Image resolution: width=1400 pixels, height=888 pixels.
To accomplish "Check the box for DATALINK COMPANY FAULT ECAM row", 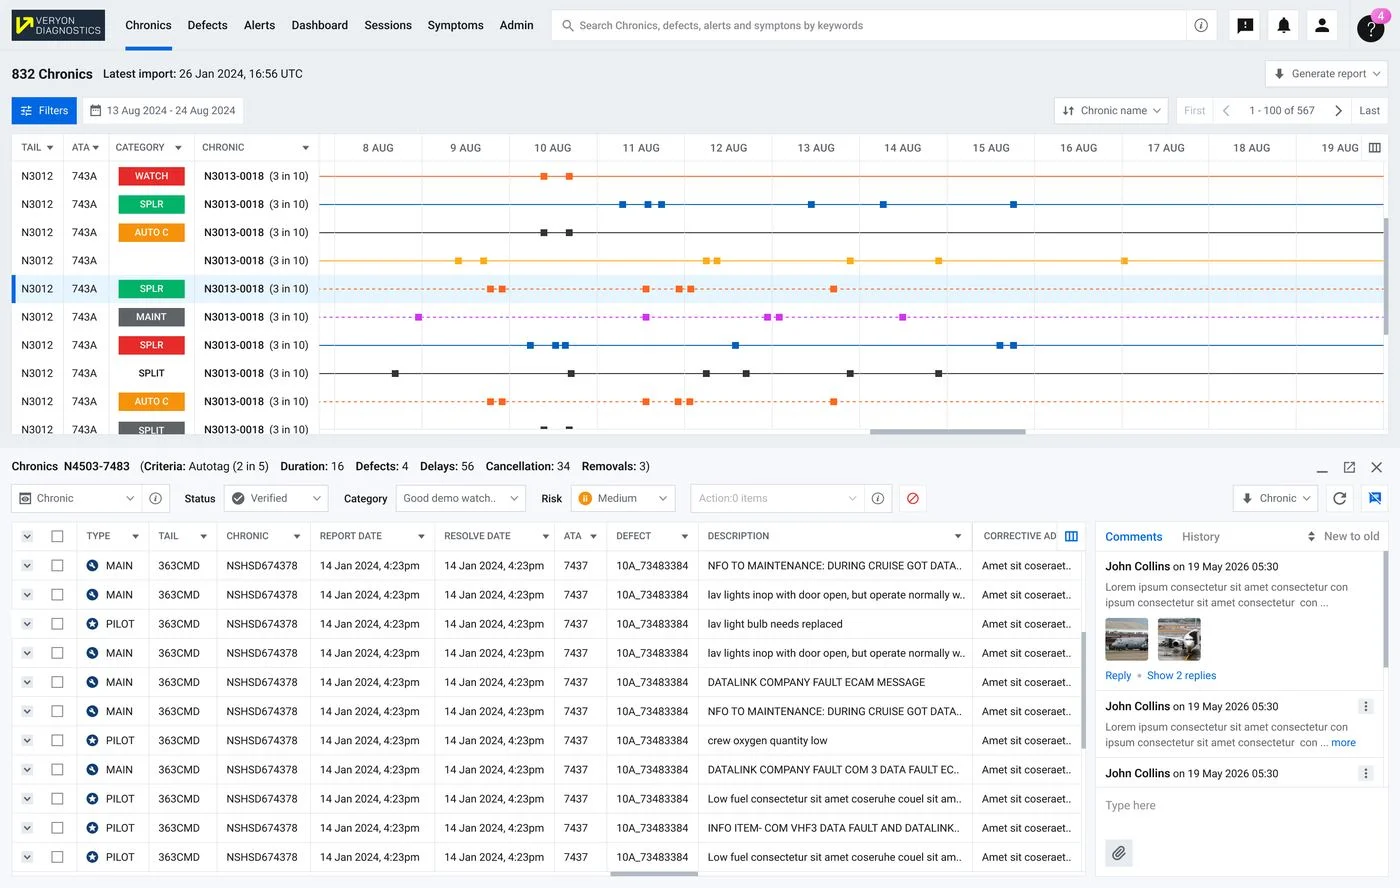I will pyautogui.click(x=57, y=682).
